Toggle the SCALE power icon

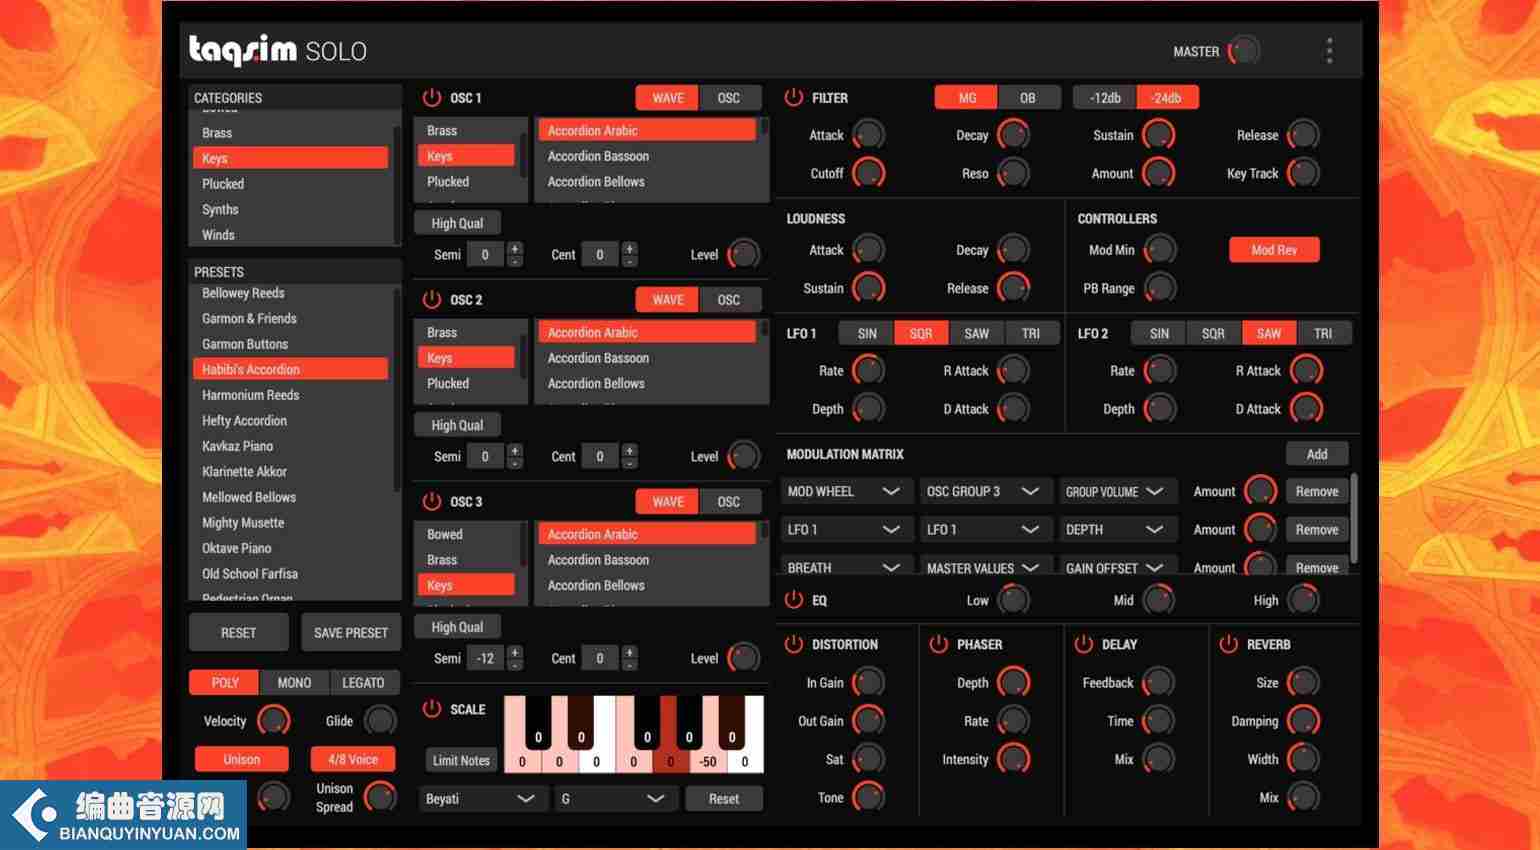pyautogui.click(x=431, y=709)
